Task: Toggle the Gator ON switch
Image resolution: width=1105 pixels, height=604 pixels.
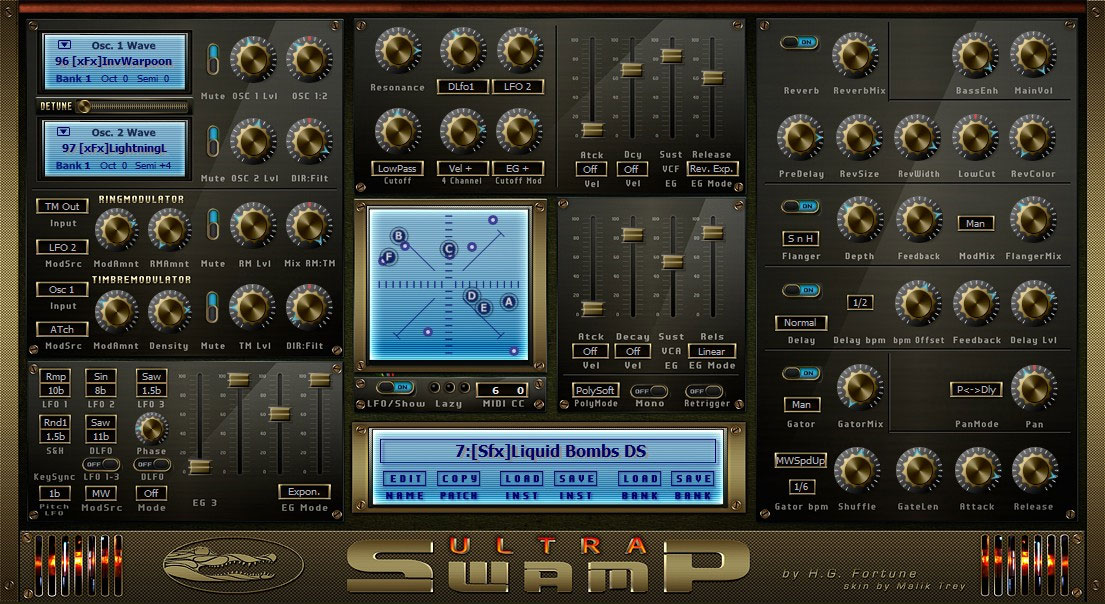Action: 801,373
